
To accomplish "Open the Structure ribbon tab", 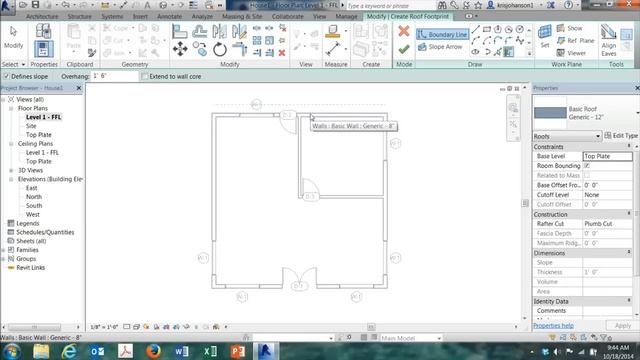I will [80, 16].
